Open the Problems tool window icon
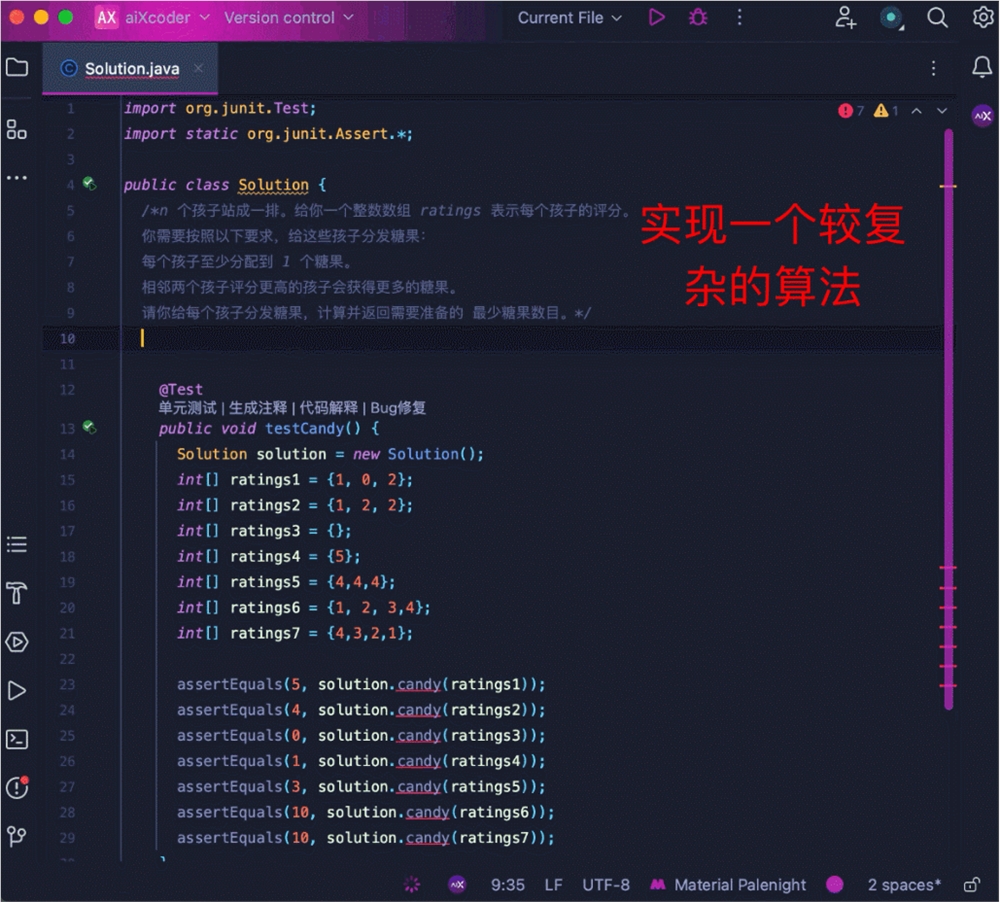The width and height of the screenshot is (1000, 902). 17,788
